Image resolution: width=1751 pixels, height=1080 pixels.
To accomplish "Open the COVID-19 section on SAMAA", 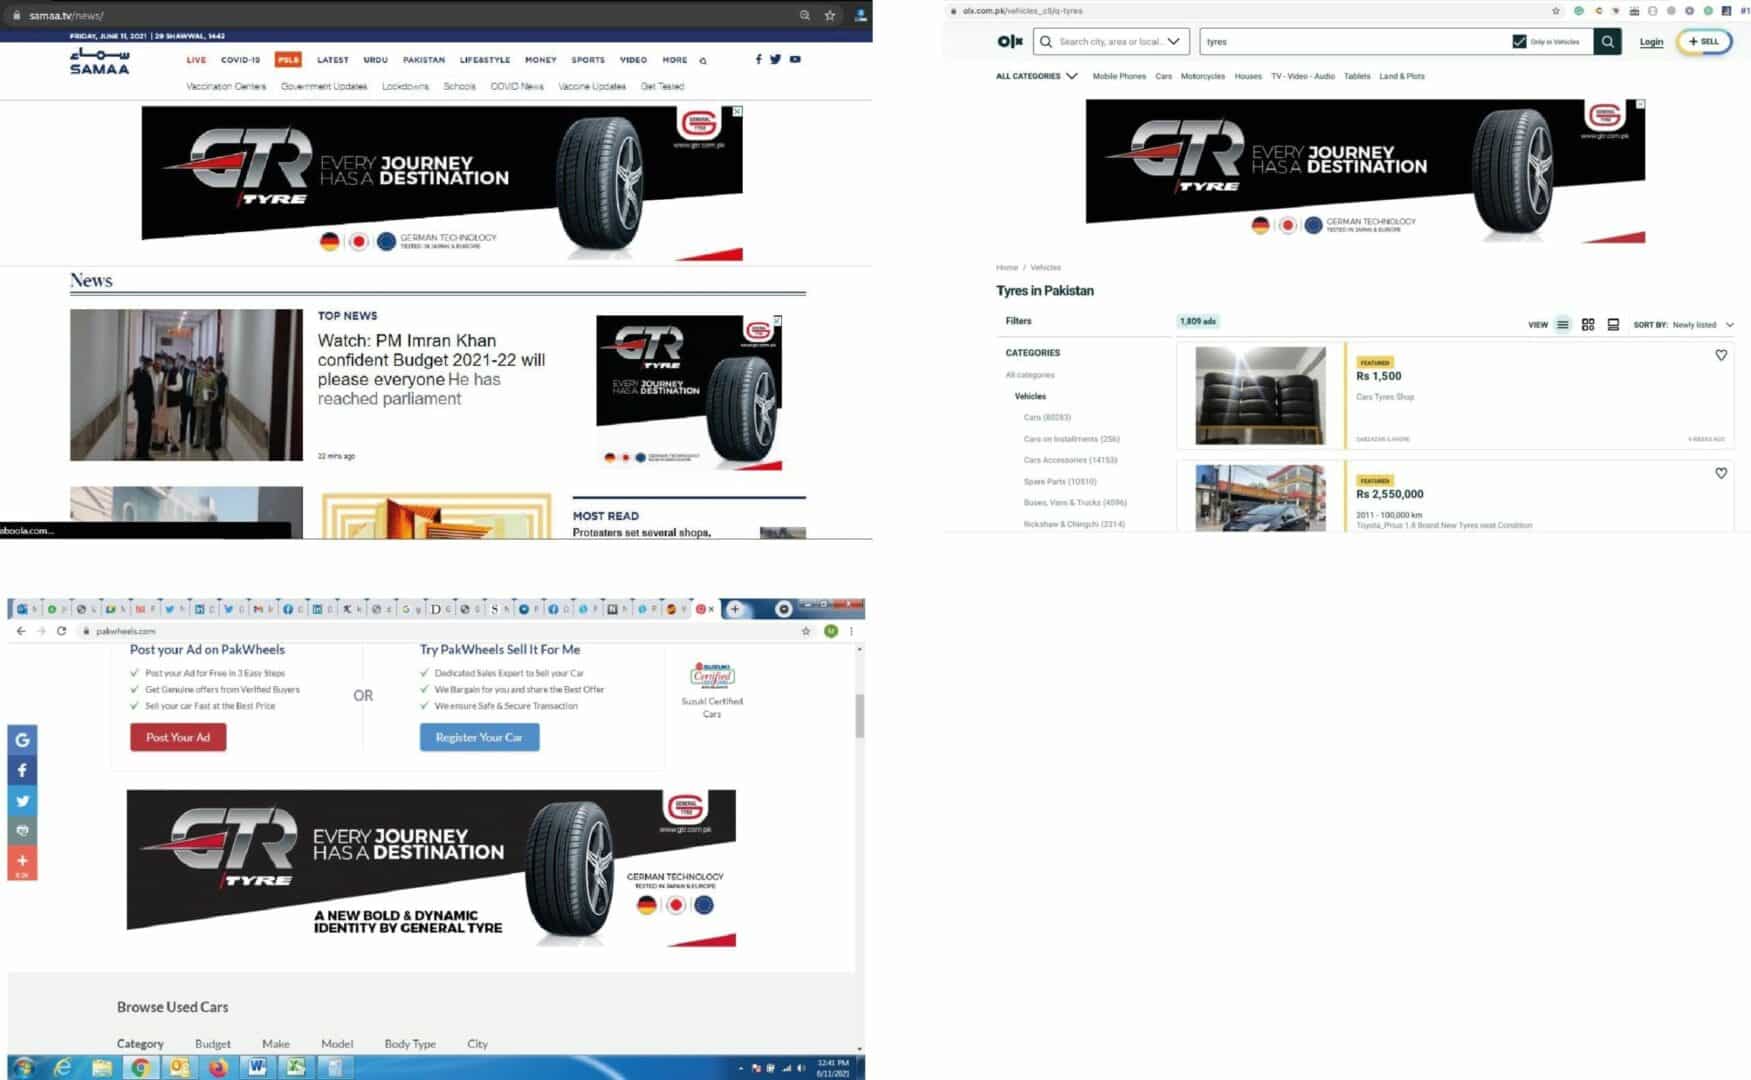I will click(240, 60).
